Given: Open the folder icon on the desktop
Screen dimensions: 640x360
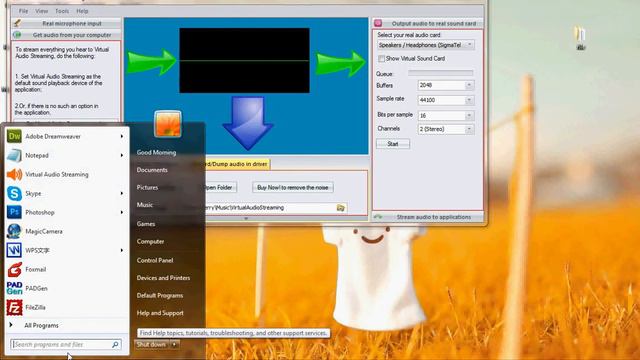Looking at the screenshot, I should pyautogui.click(x=580, y=38).
